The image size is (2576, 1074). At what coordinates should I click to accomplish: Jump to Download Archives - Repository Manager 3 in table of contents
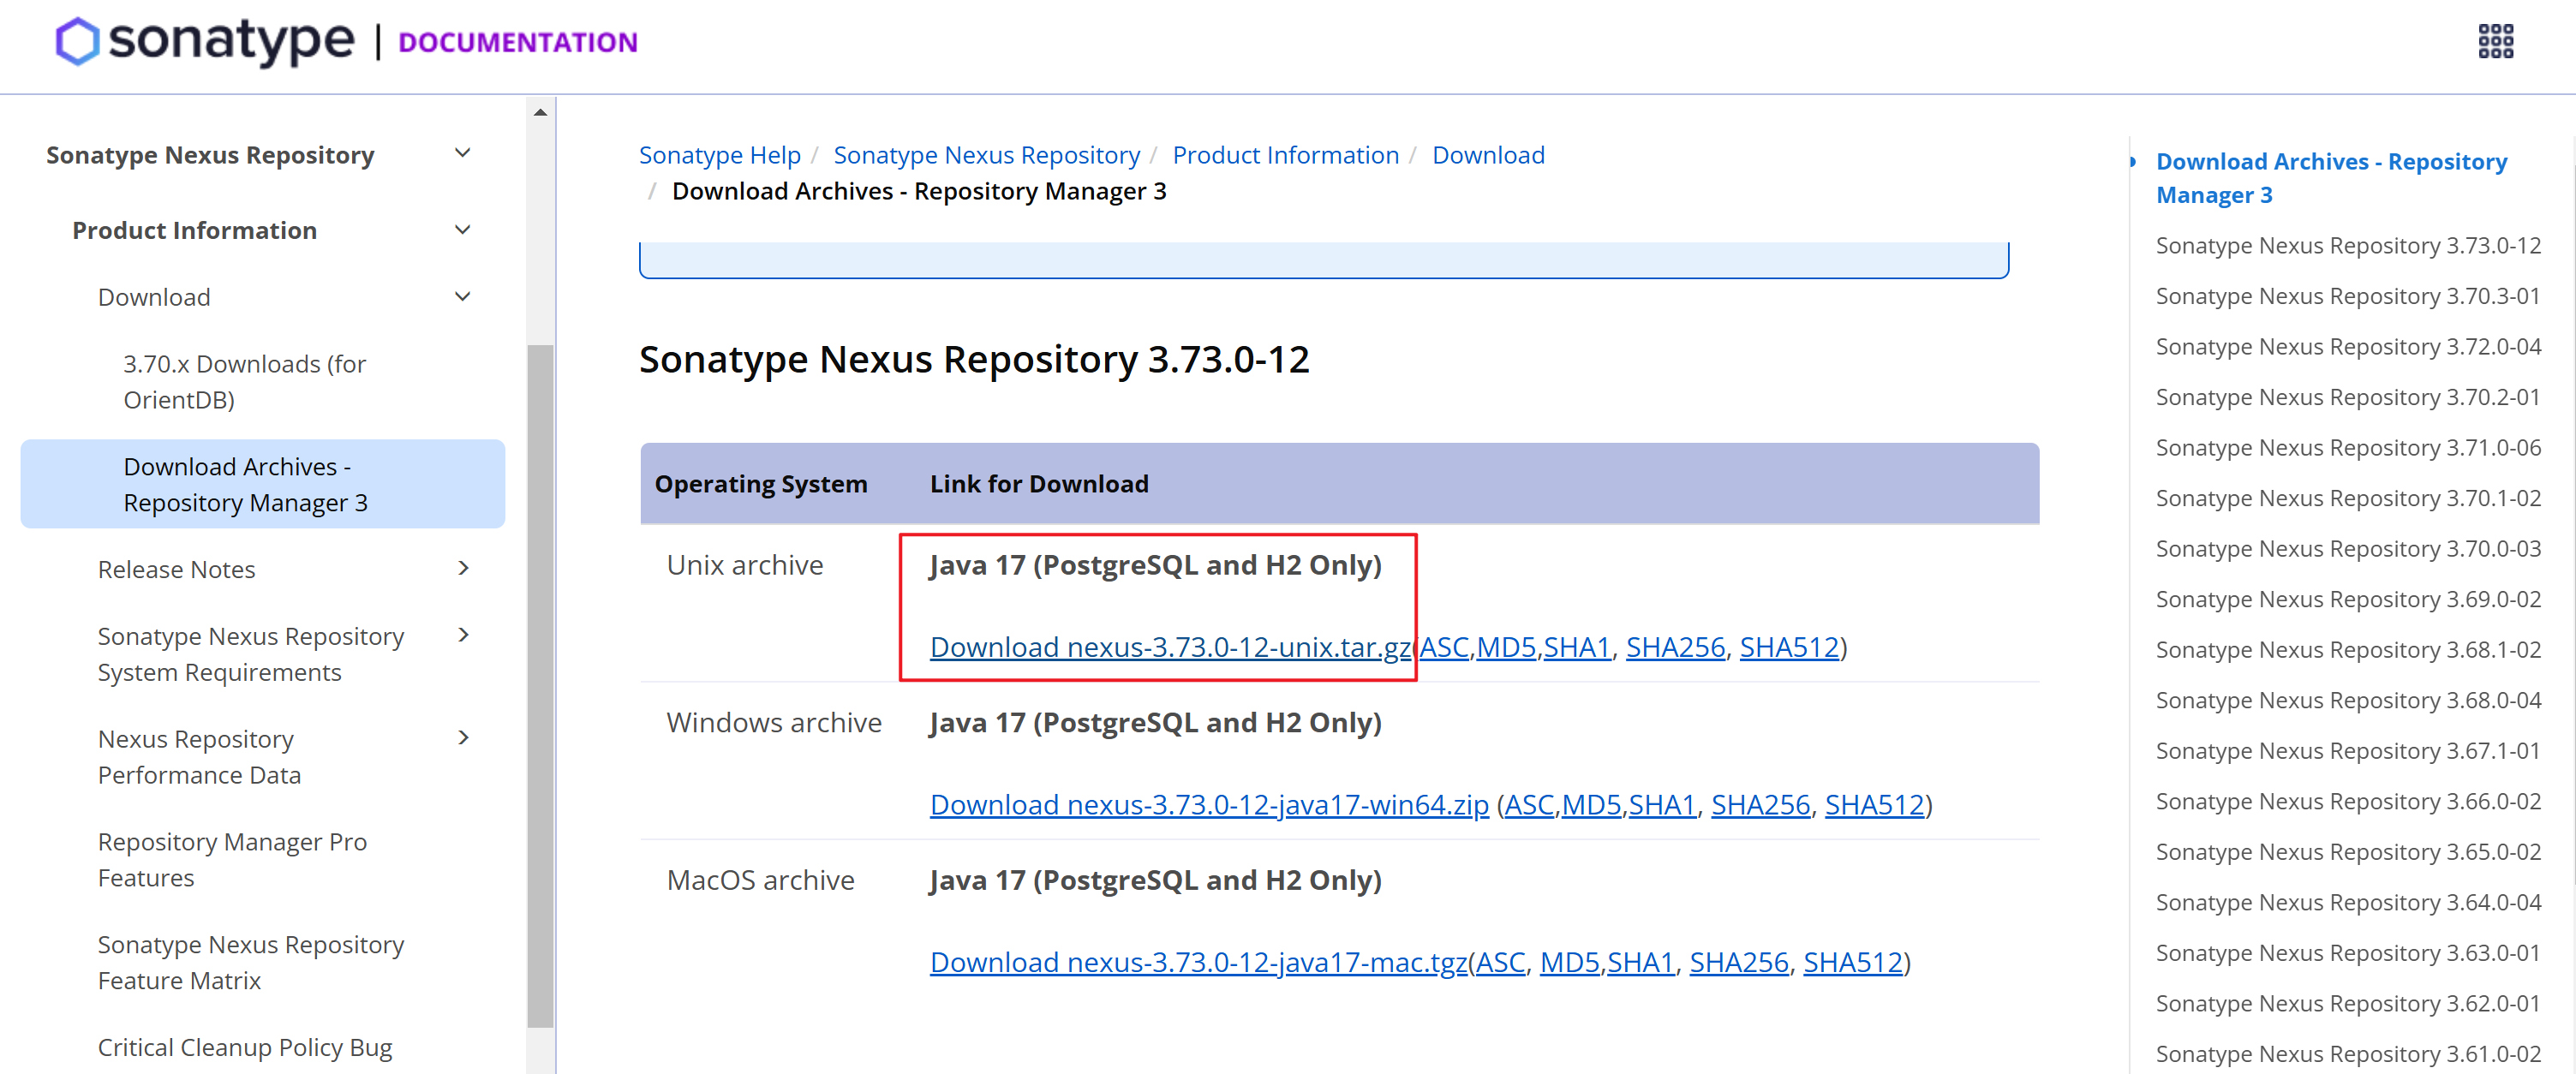pos(2331,178)
